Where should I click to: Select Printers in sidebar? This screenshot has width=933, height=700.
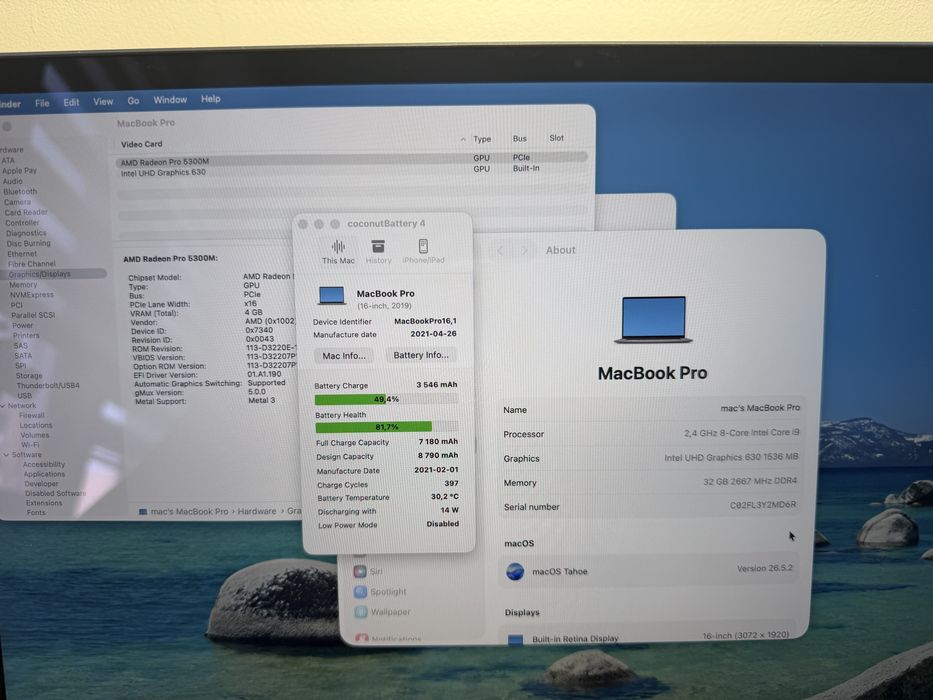pyautogui.click(x=26, y=335)
